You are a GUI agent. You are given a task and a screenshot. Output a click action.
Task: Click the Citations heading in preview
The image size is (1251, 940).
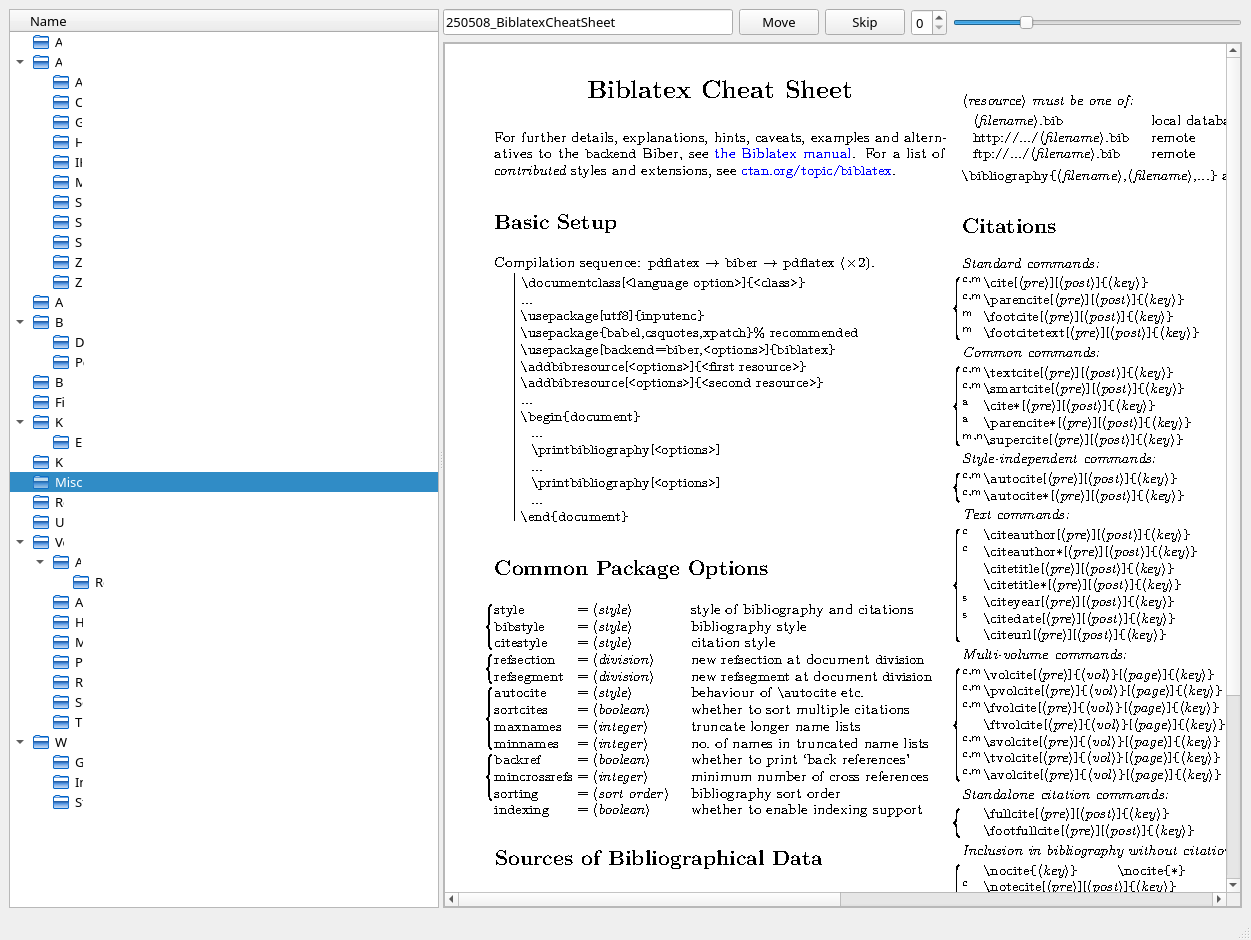tap(1009, 226)
